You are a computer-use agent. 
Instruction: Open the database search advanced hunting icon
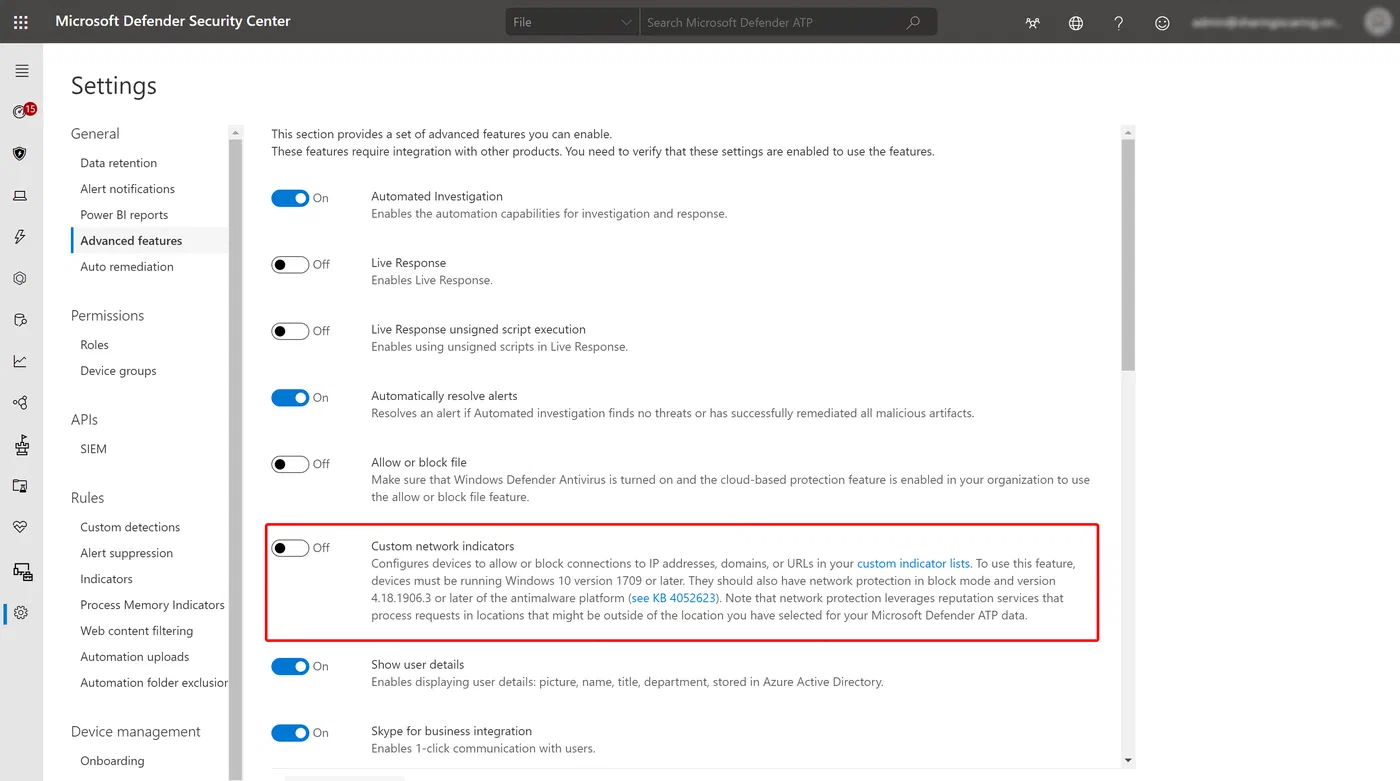[20, 320]
